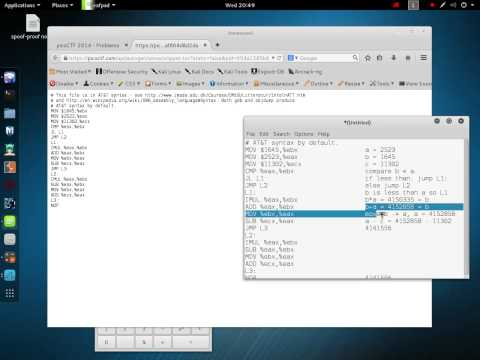Open the Information dropdown in developer toolbar
The image size is (480, 360).
(229, 84)
